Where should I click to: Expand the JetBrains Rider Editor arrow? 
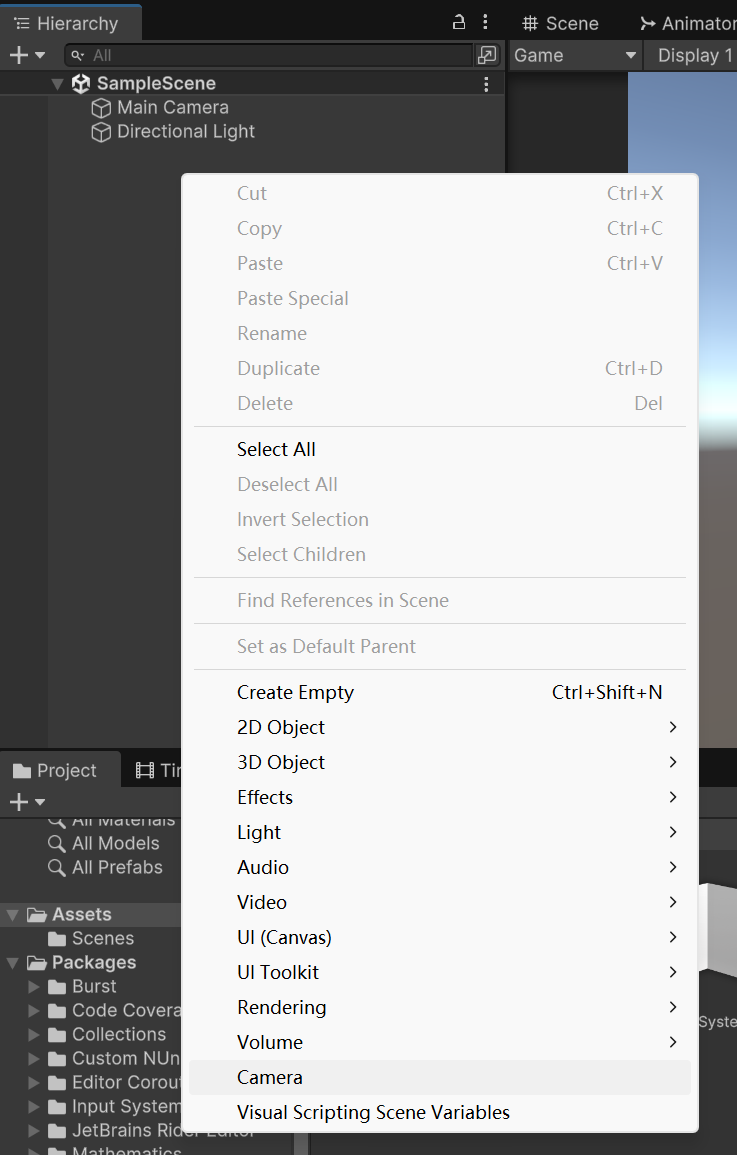[34, 1131]
